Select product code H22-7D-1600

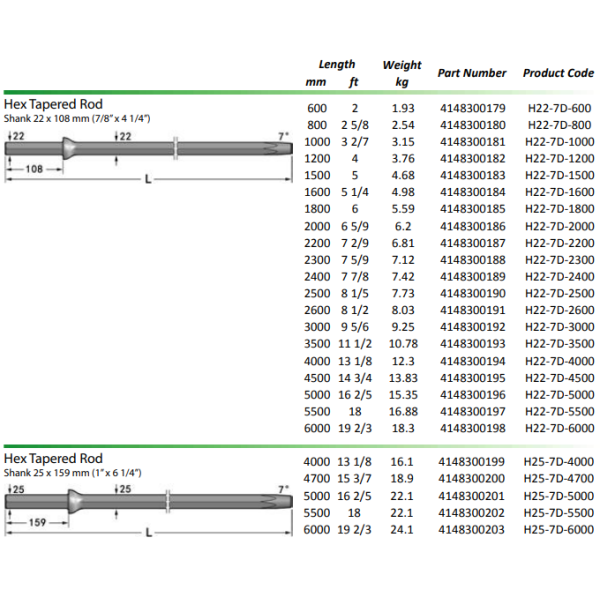[559, 192]
